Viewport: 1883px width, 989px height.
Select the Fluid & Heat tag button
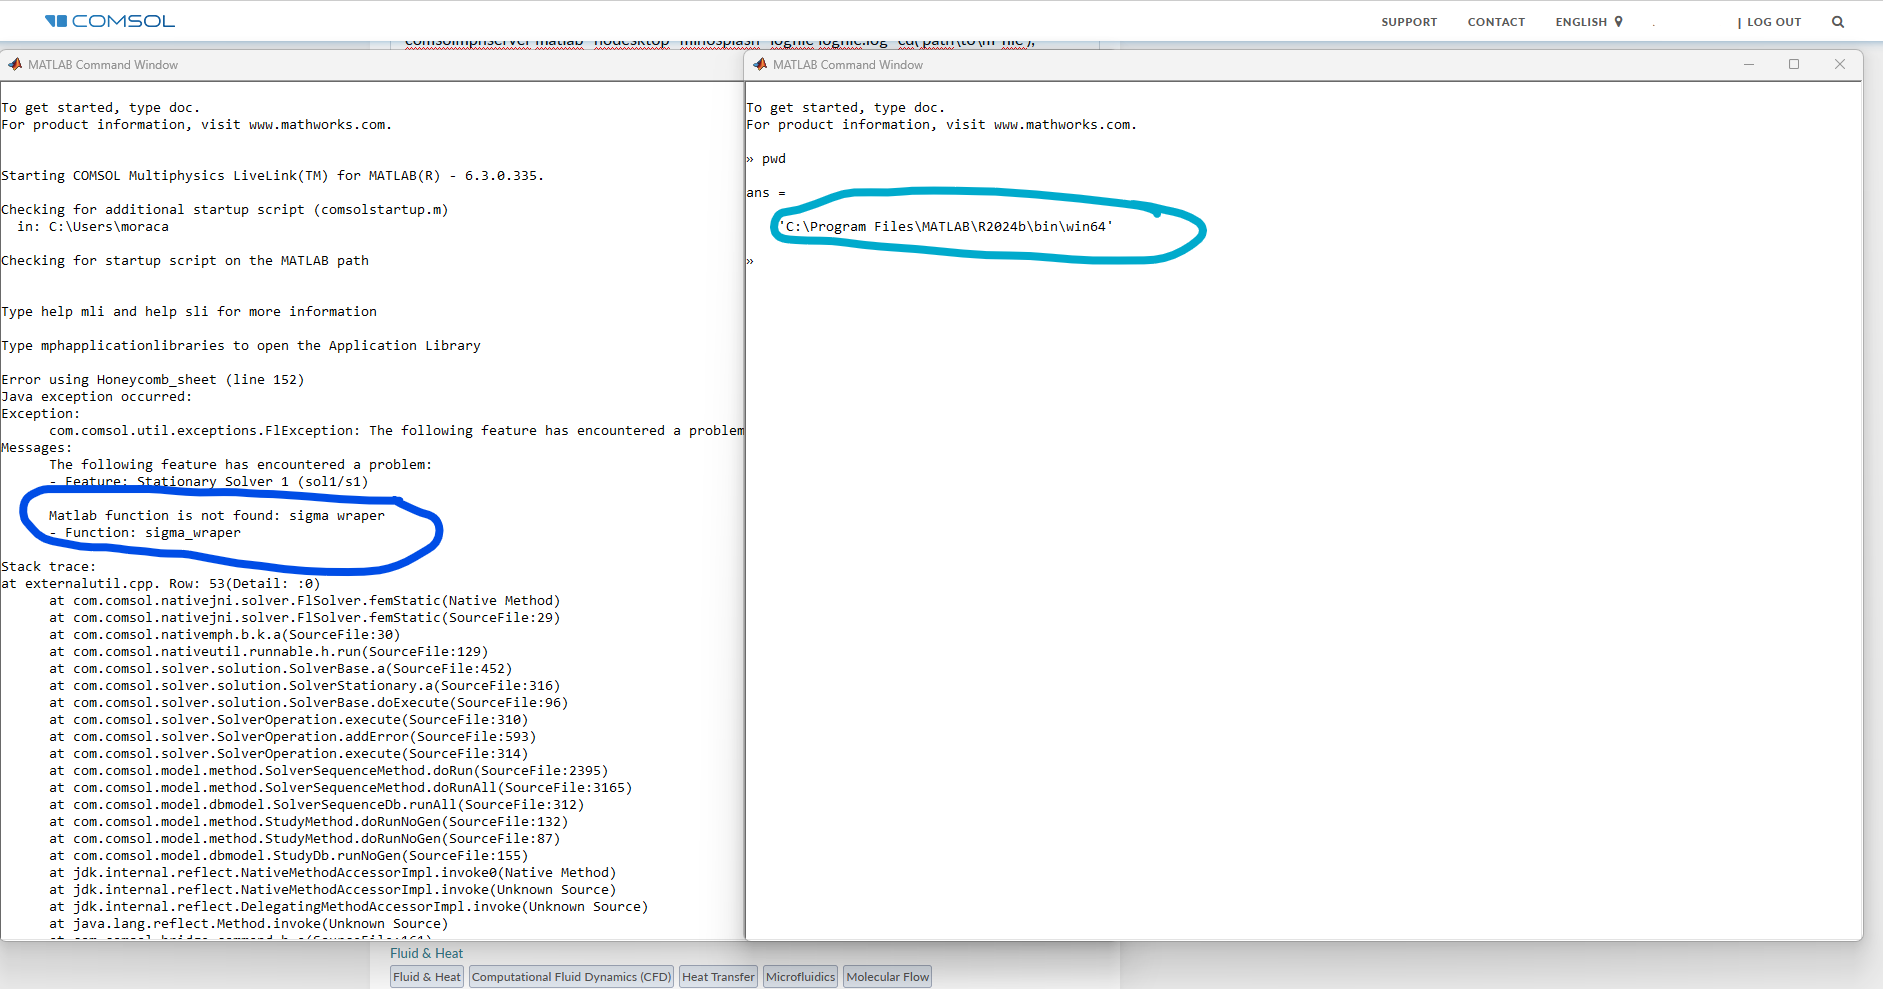(x=427, y=977)
